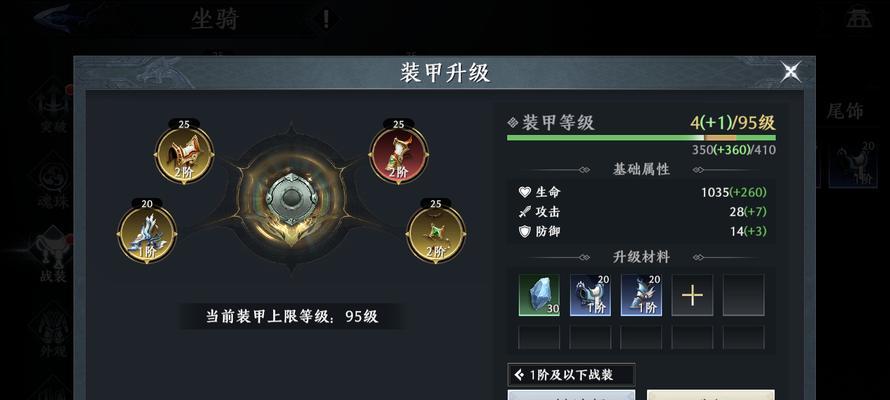Viewport: 890px width, 400px height.
Task: Open the 战装 sidebar tab
Action: point(53,257)
